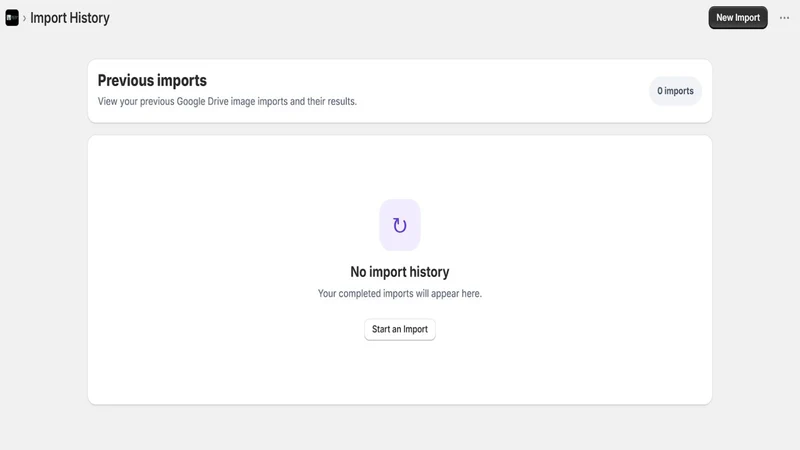
Task: Click the New Import button
Action: point(738,18)
